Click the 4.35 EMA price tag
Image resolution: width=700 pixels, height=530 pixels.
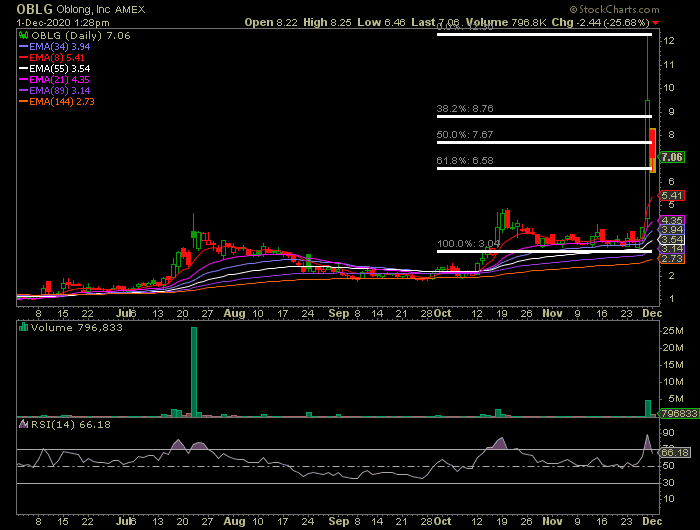[x=672, y=220]
